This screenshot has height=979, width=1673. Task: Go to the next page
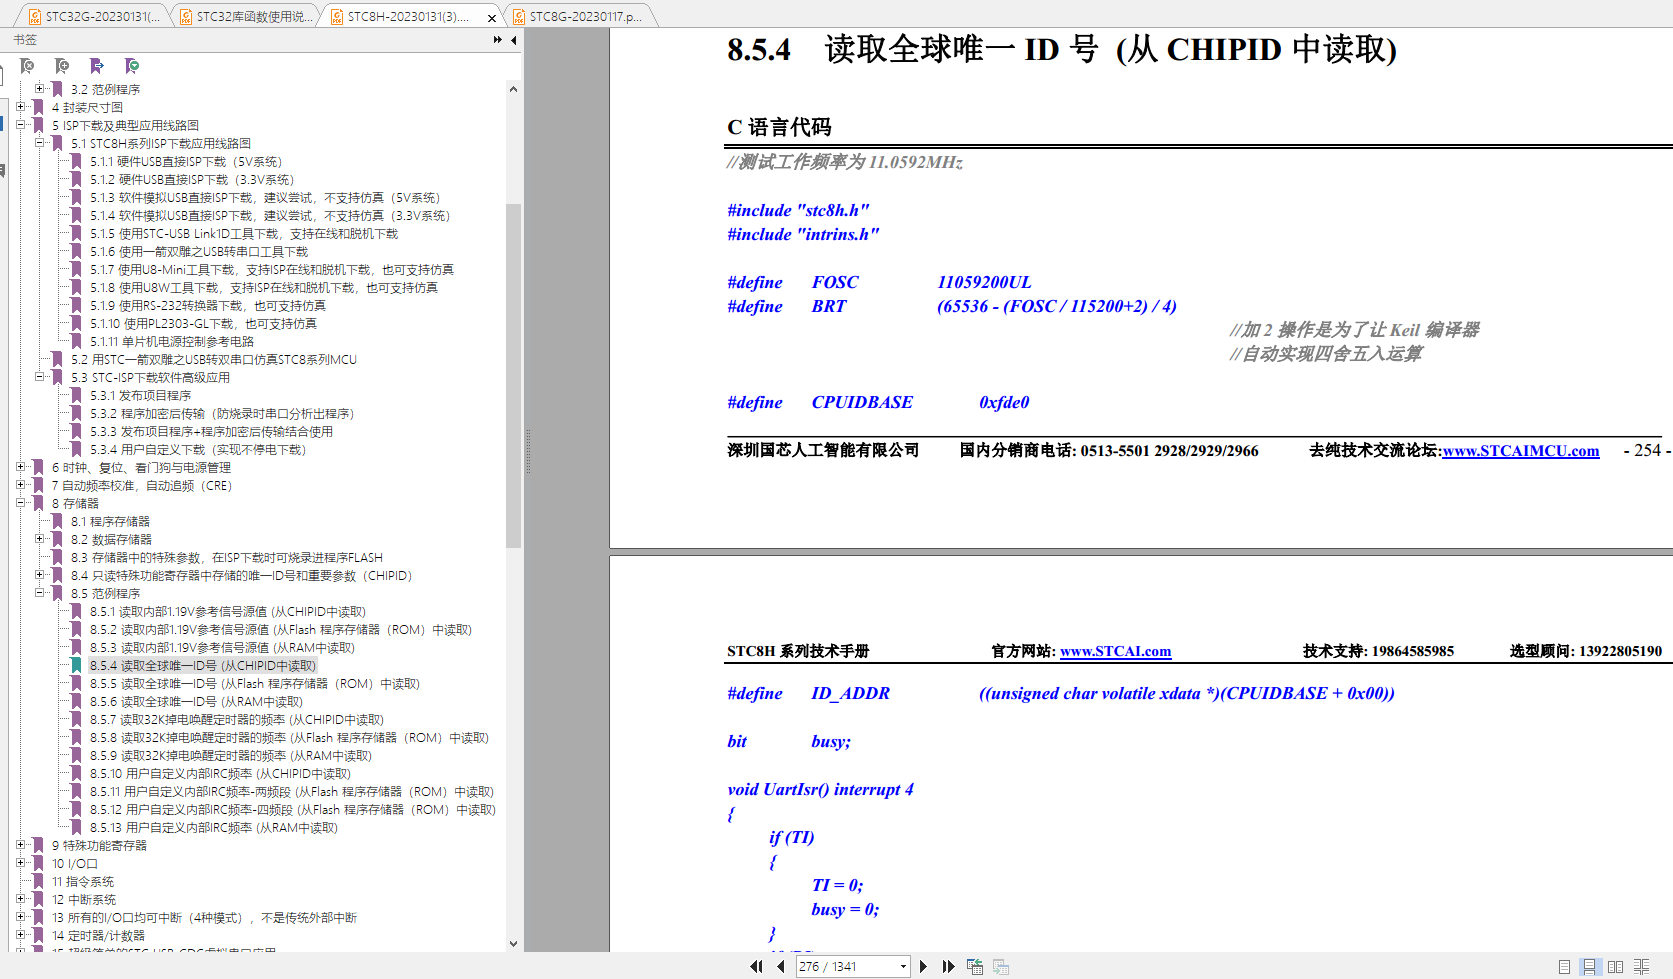[x=923, y=966]
